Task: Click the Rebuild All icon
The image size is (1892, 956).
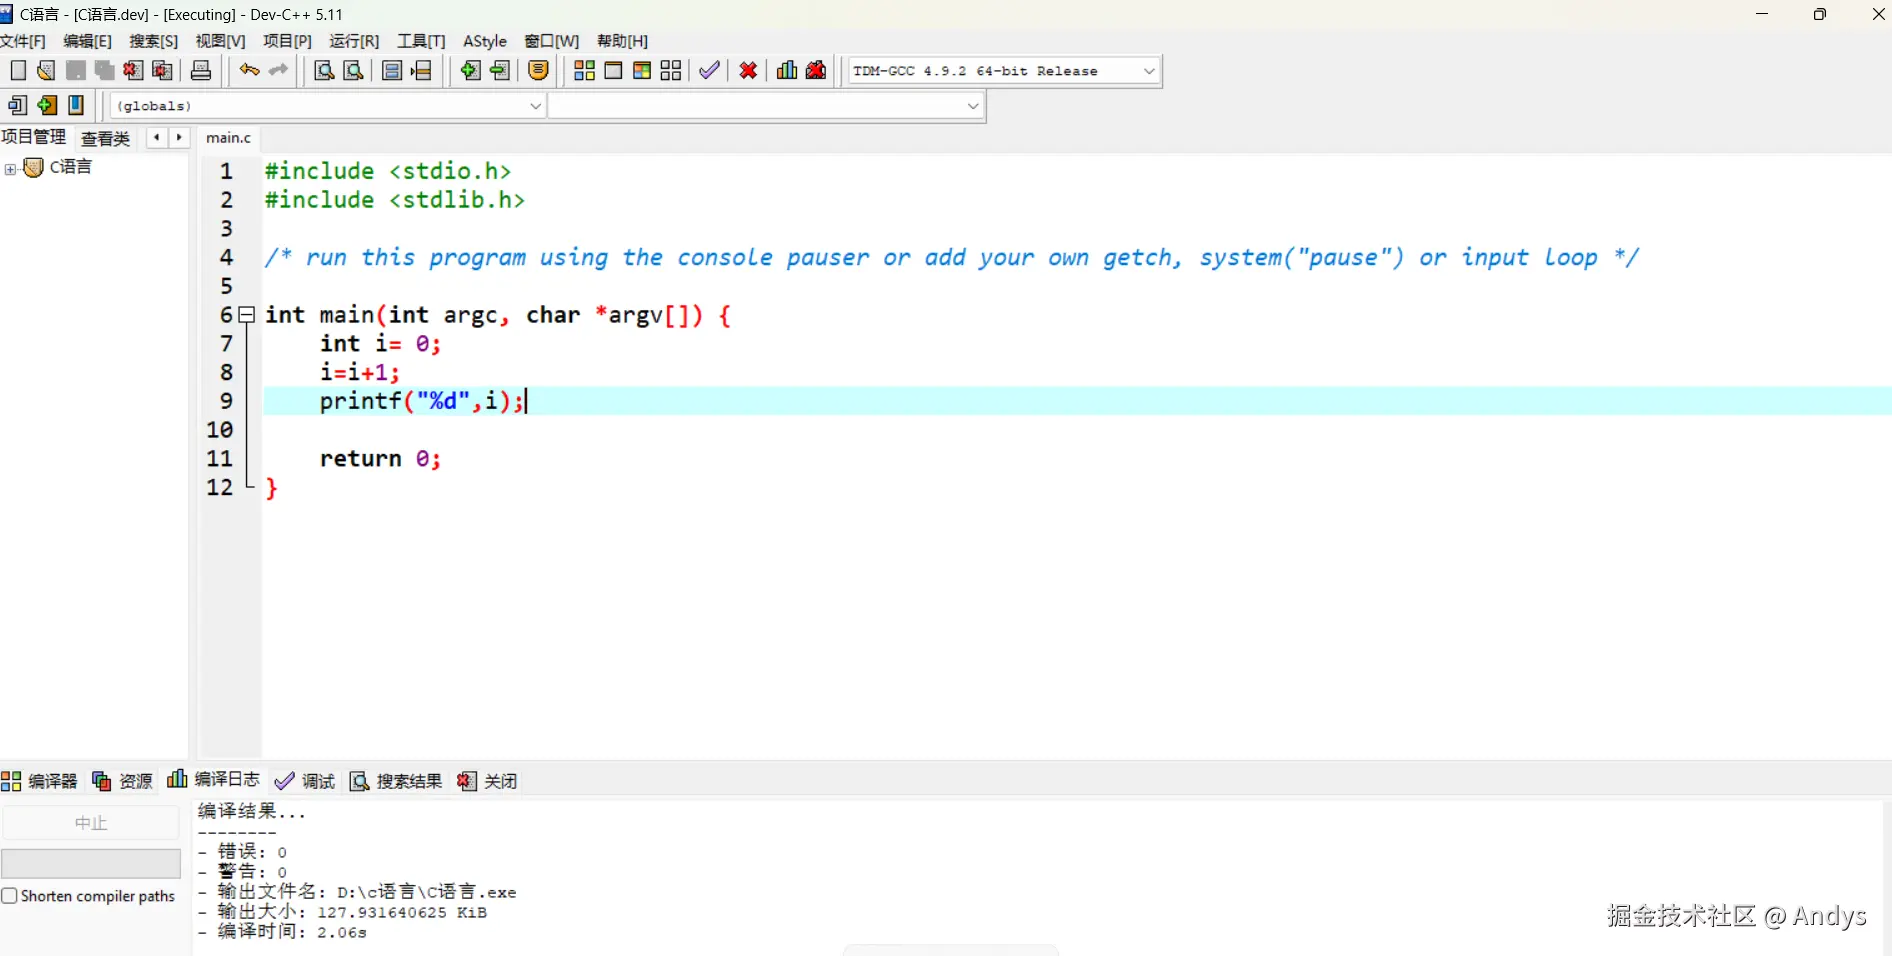Action: (x=671, y=70)
